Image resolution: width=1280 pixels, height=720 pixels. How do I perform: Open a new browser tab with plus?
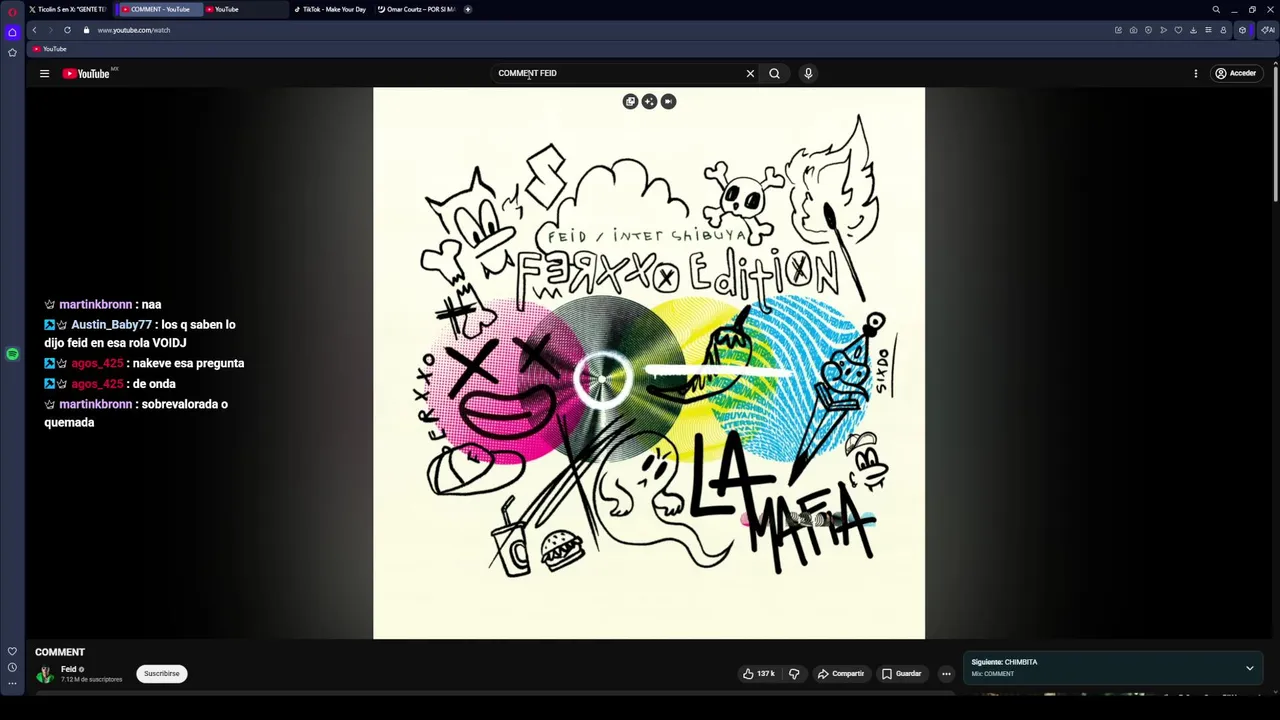coord(467,9)
